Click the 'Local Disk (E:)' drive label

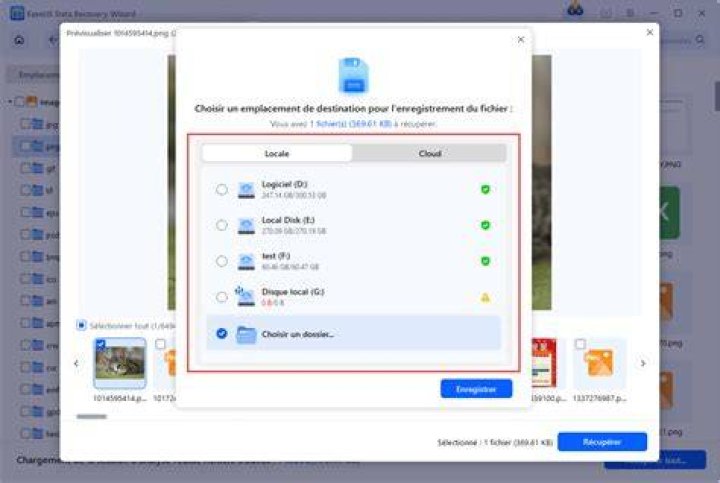[x=288, y=220]
